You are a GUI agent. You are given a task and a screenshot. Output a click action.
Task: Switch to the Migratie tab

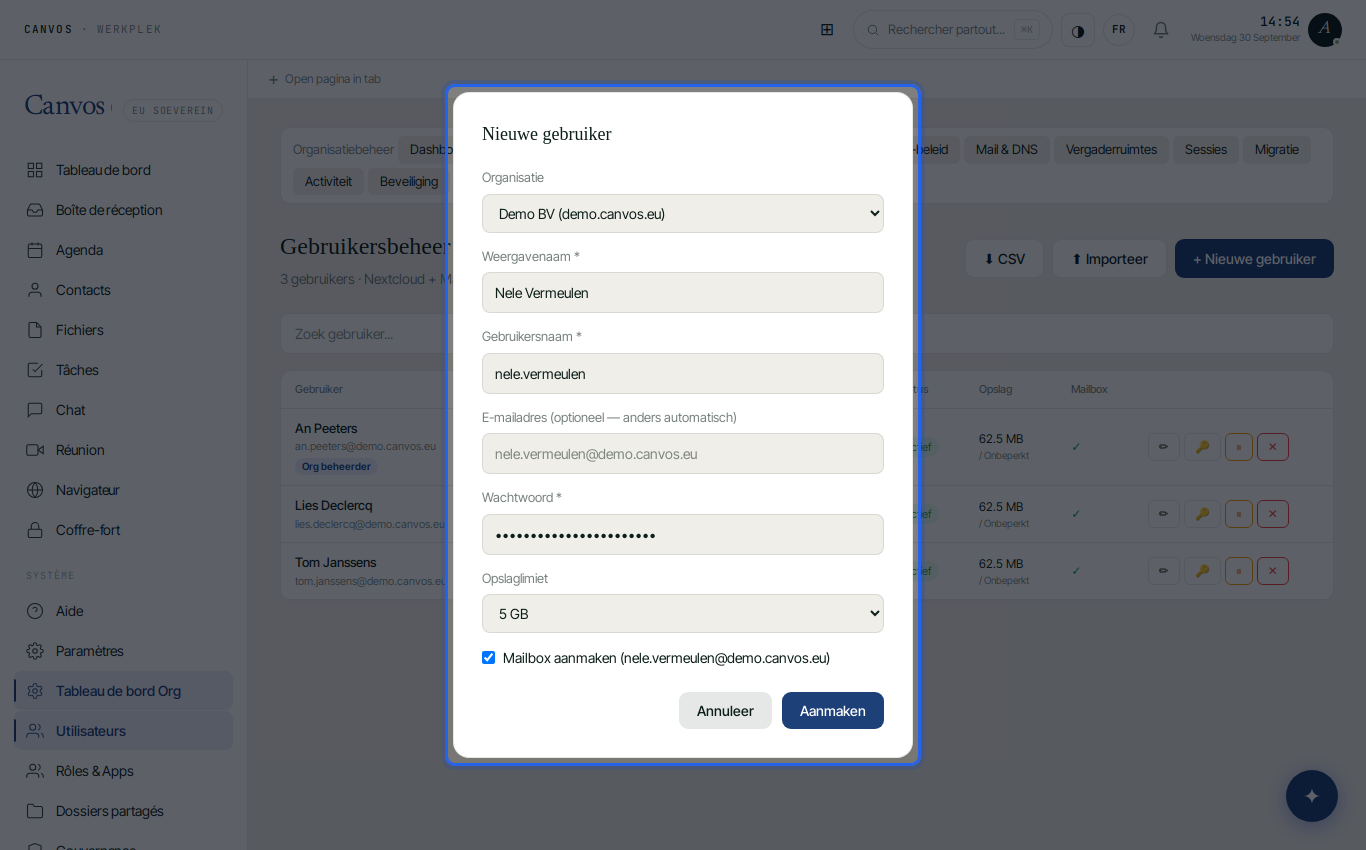coord(1277,150)
